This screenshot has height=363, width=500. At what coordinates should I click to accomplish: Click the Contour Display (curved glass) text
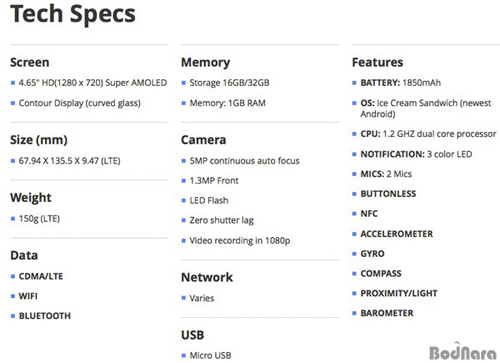80,103
